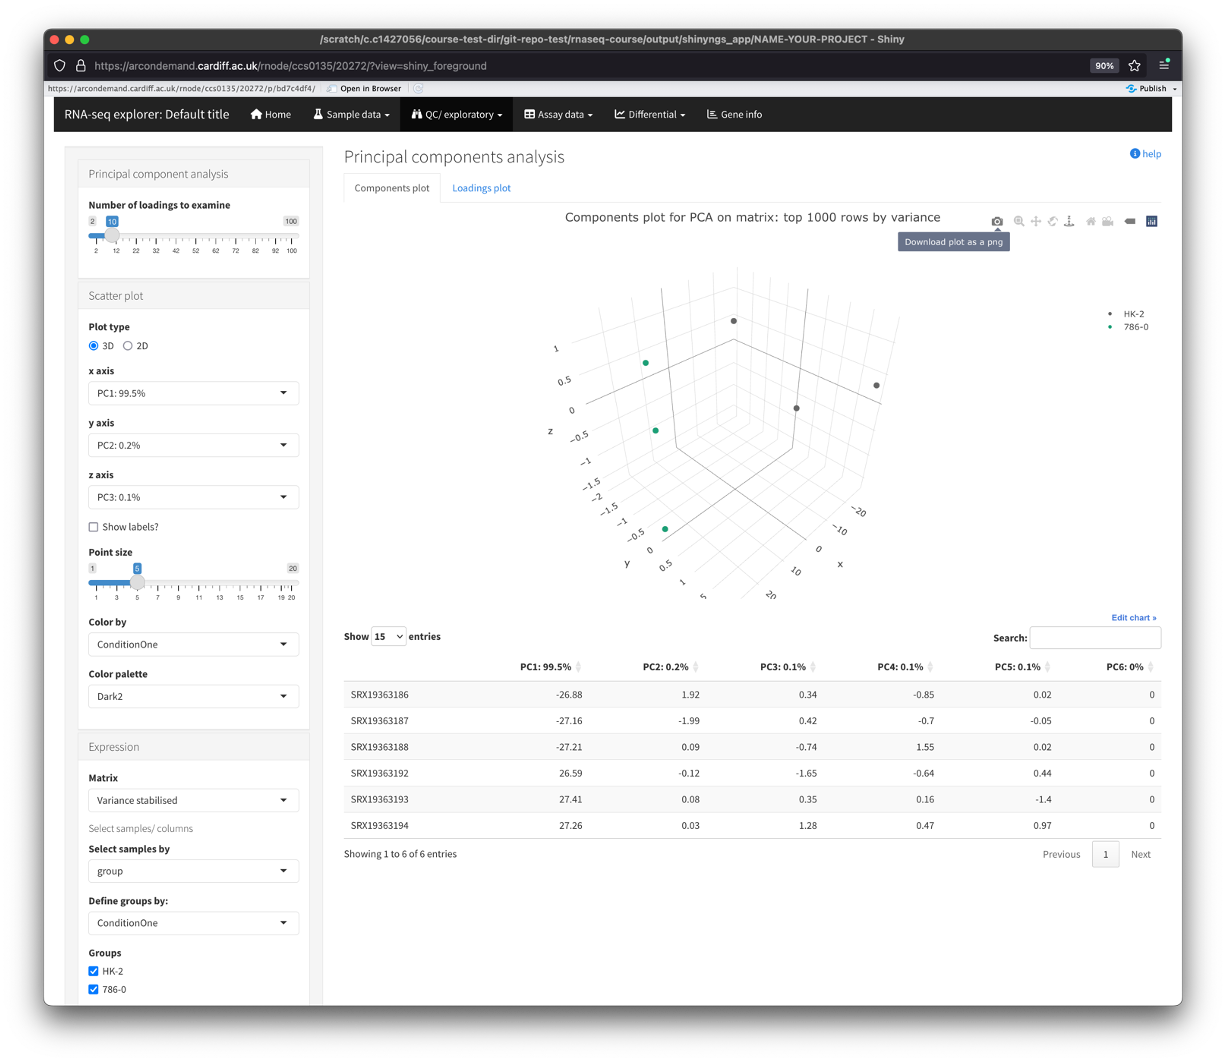The image size is (1226, 1062).
Task: Choose turntable rotation tool in plot toolbar
Action: pyautogui.click(x=1068, y=221)
